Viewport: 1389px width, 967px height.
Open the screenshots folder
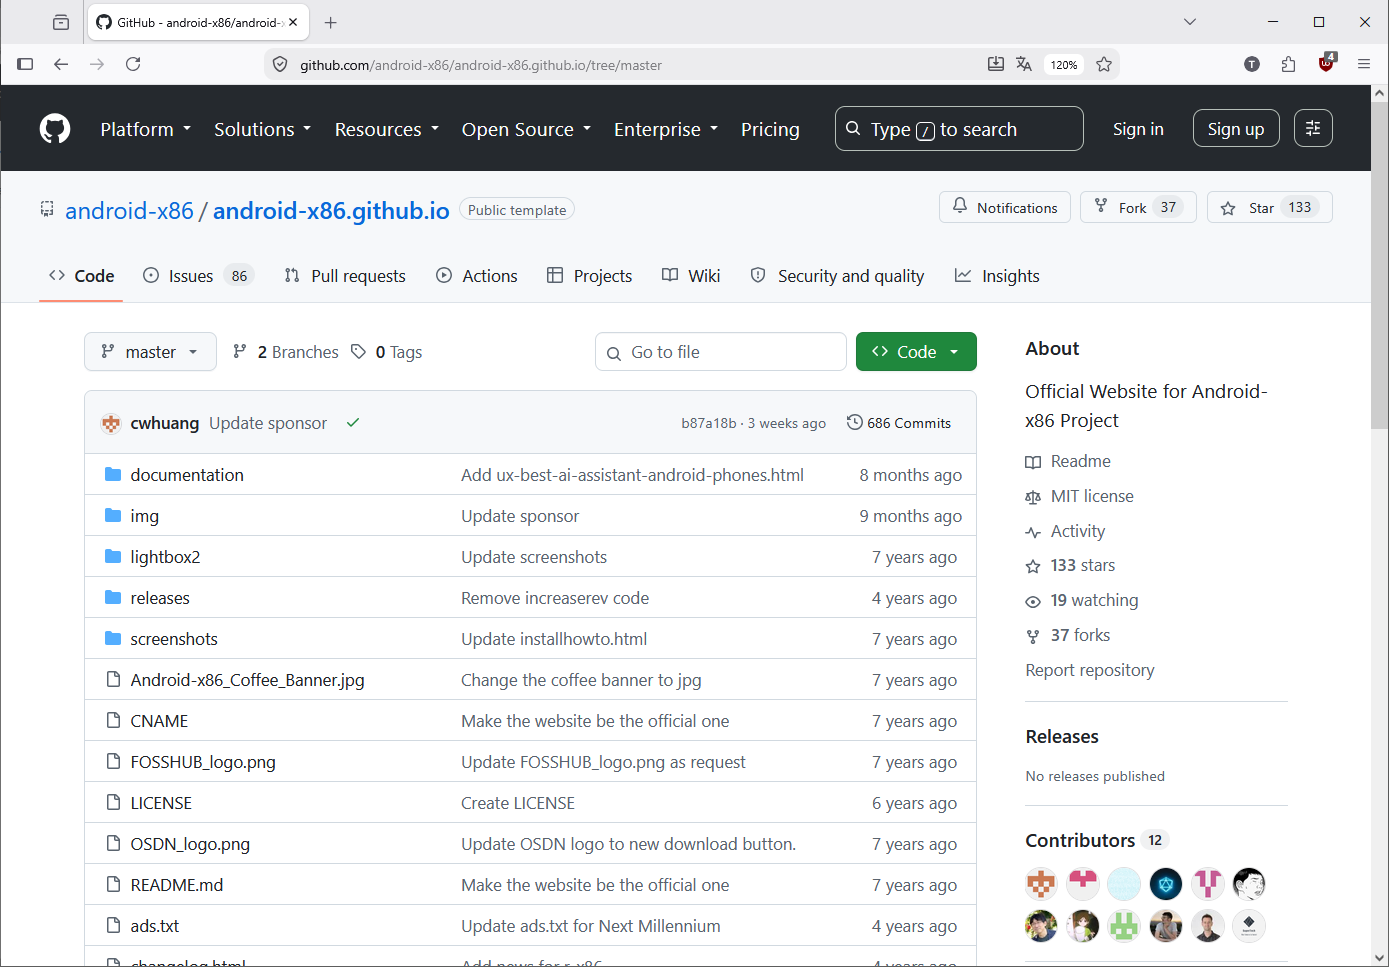coord(174,639)
